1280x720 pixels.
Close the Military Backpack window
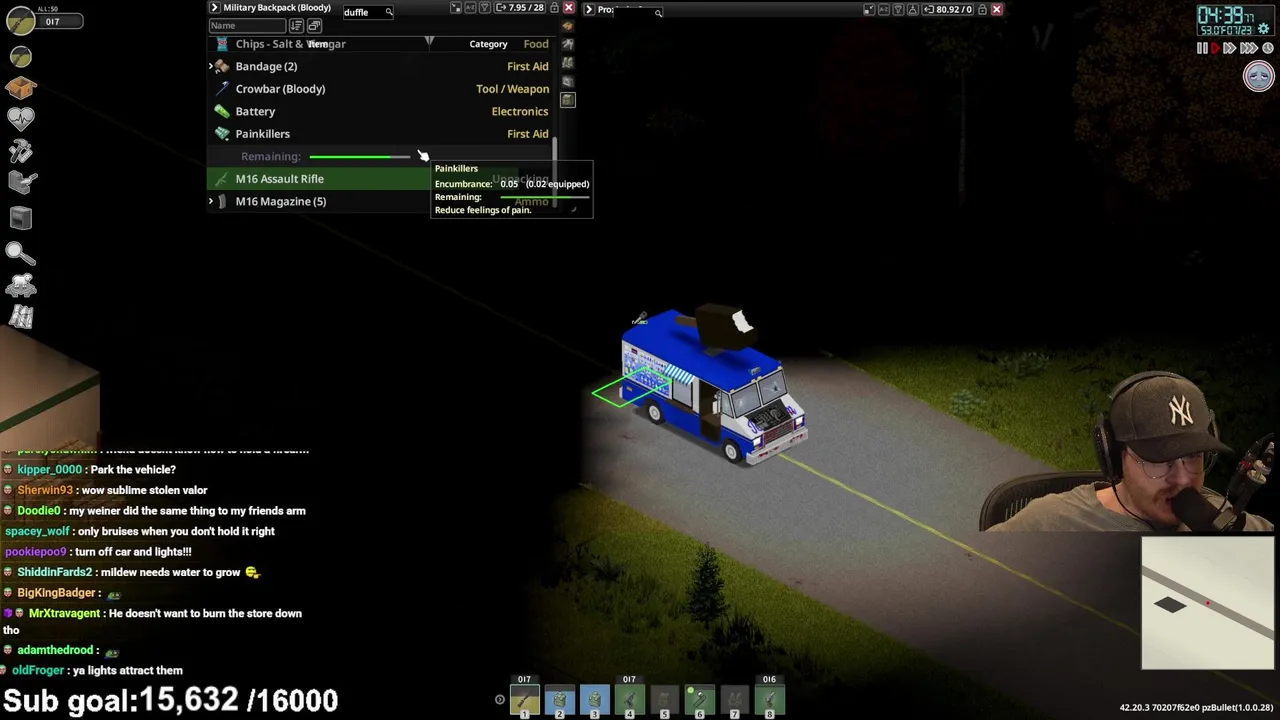569,9
